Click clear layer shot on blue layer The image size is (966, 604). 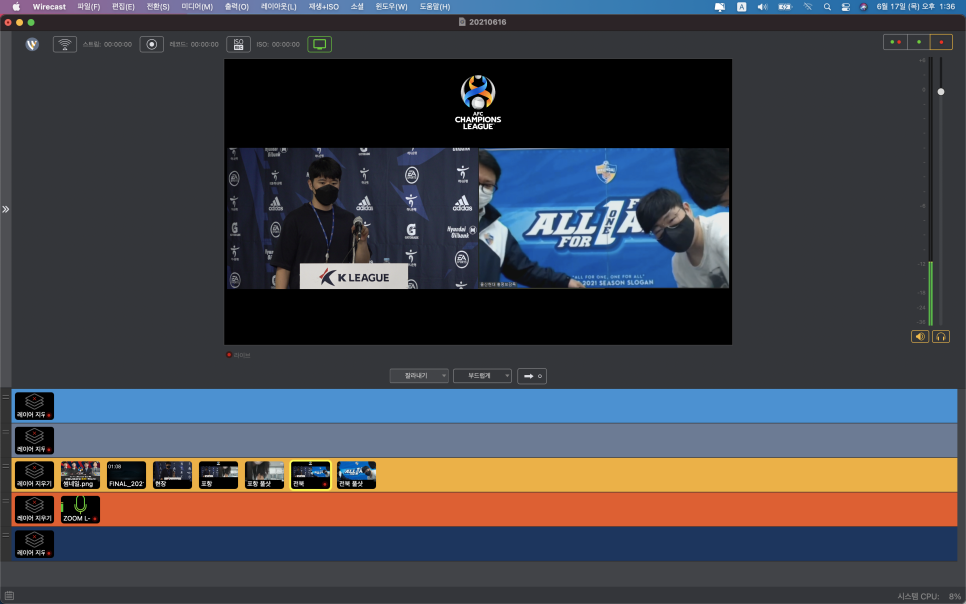(x=34, y=406)
